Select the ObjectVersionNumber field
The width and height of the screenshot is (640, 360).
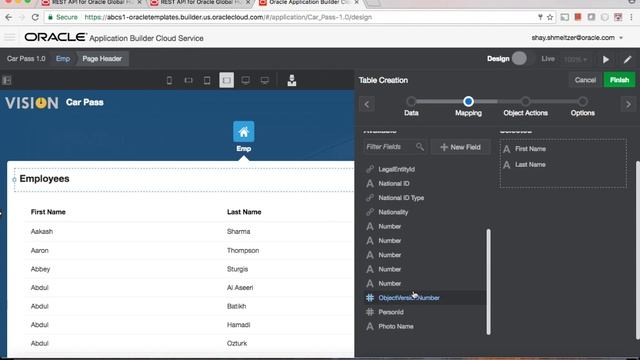tap(424, 298)
